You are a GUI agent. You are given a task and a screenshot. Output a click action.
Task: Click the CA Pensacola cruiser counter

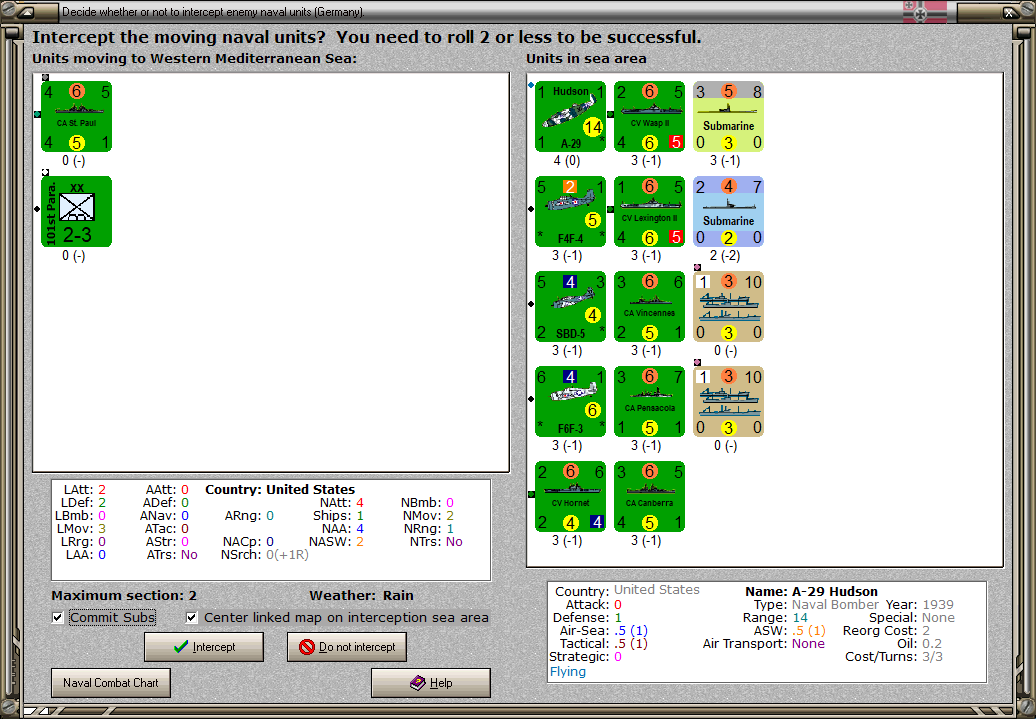point(649,402)
